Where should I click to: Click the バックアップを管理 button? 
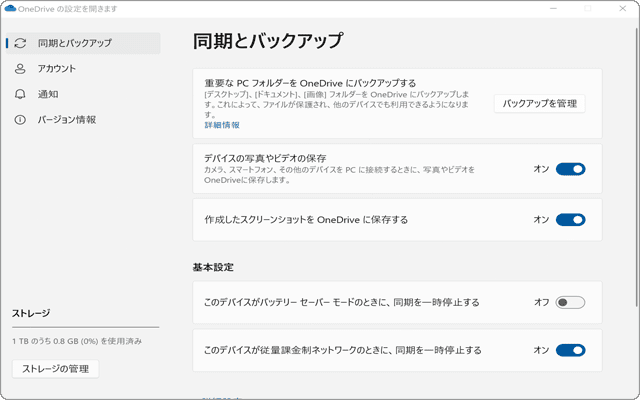point(540,104)
